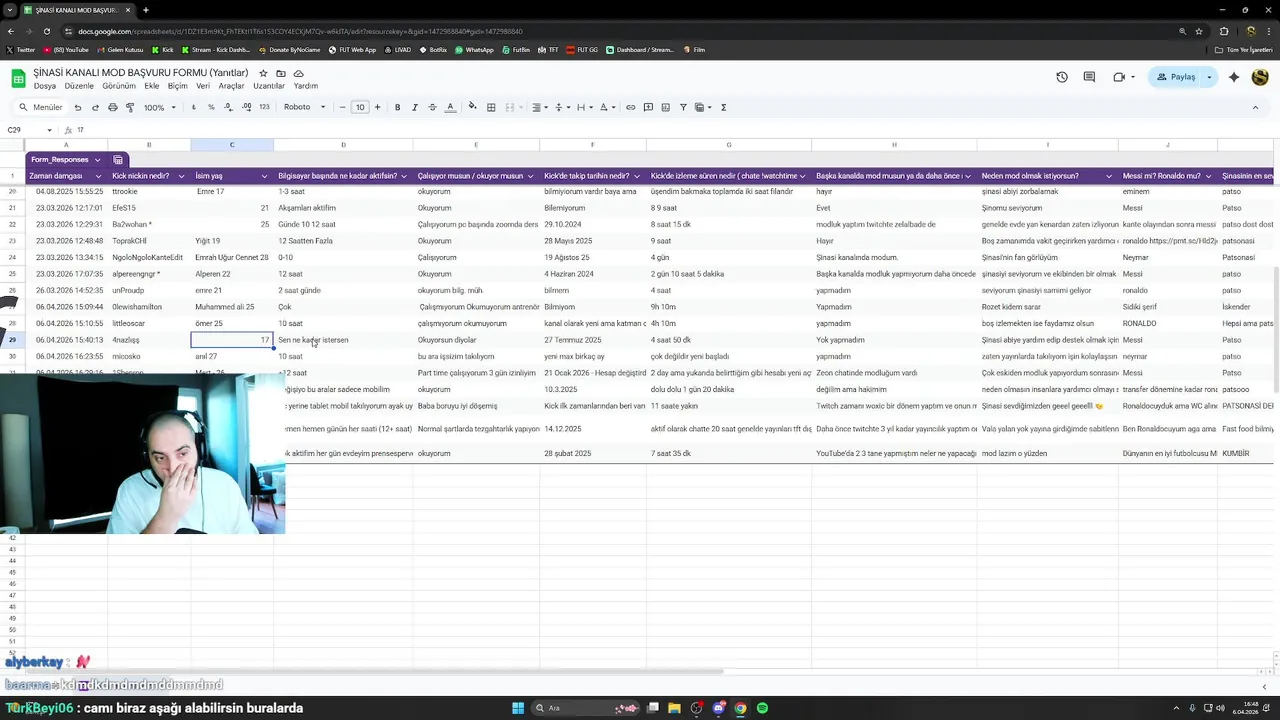
Task: Format the cell as percent
Action: [211, 107]
